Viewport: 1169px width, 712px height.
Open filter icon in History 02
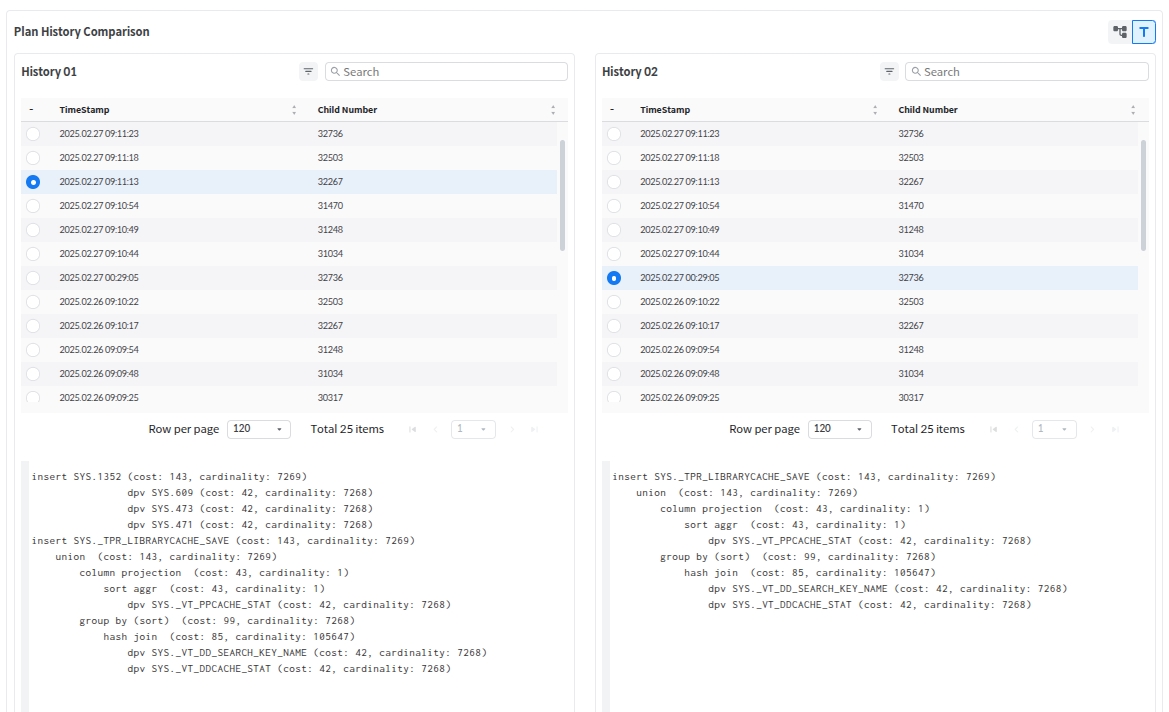pos(889,72)
